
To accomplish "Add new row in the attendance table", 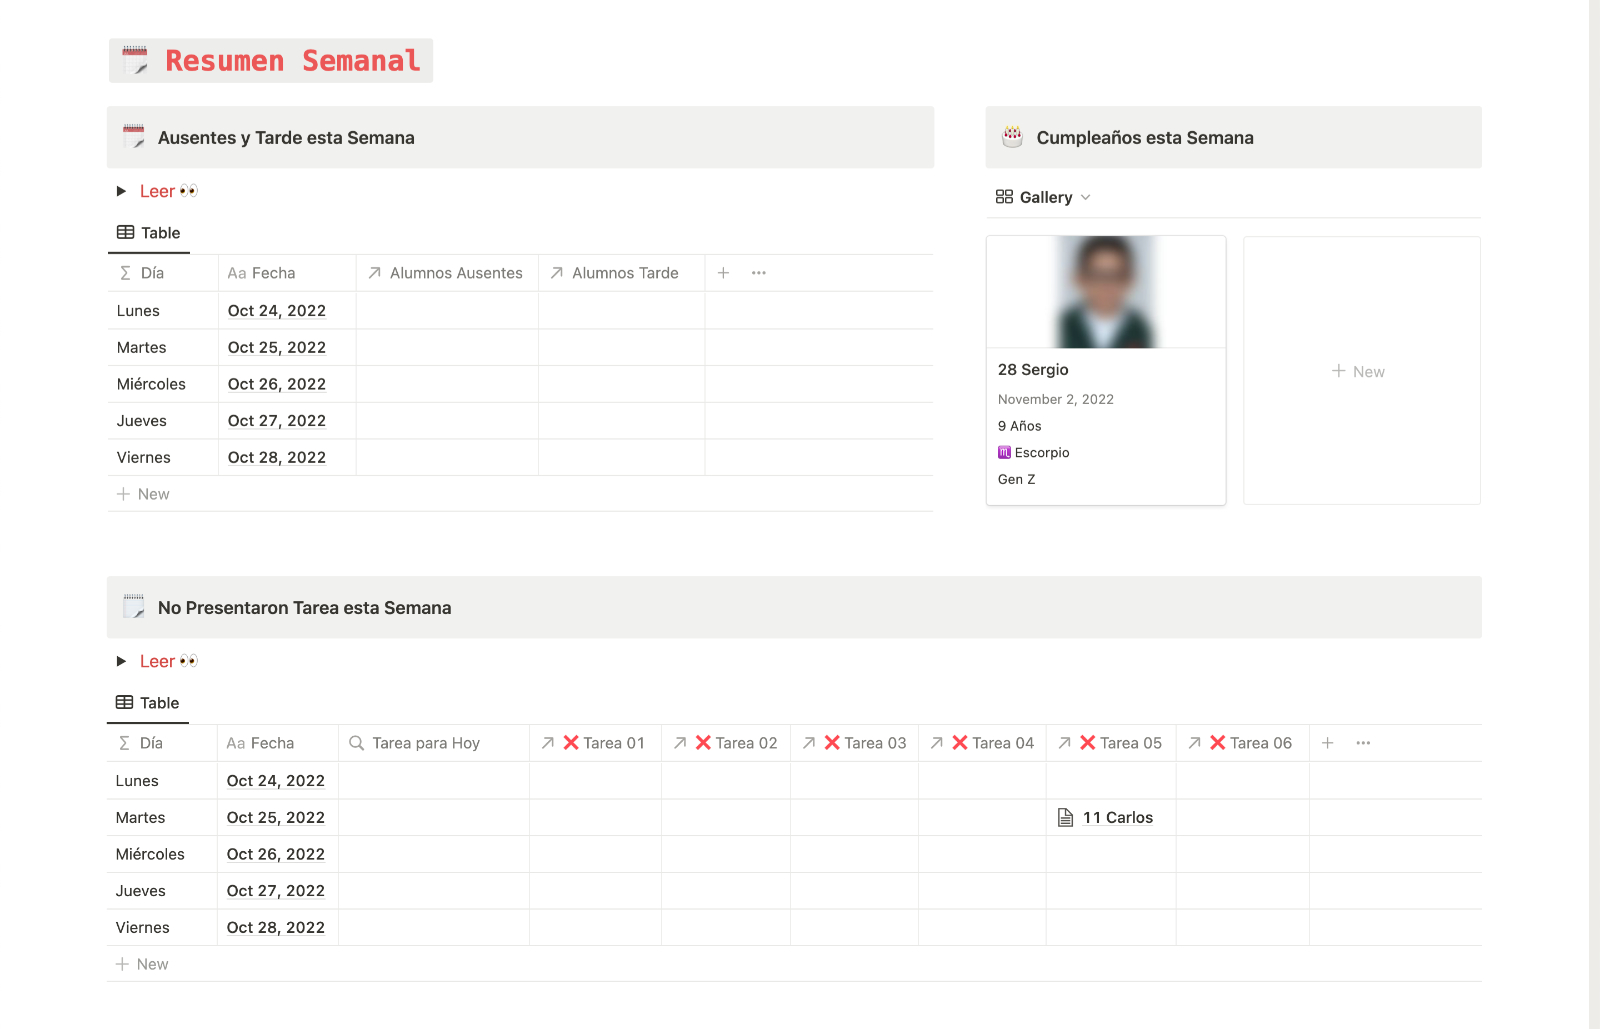I will tap(520, 494).
